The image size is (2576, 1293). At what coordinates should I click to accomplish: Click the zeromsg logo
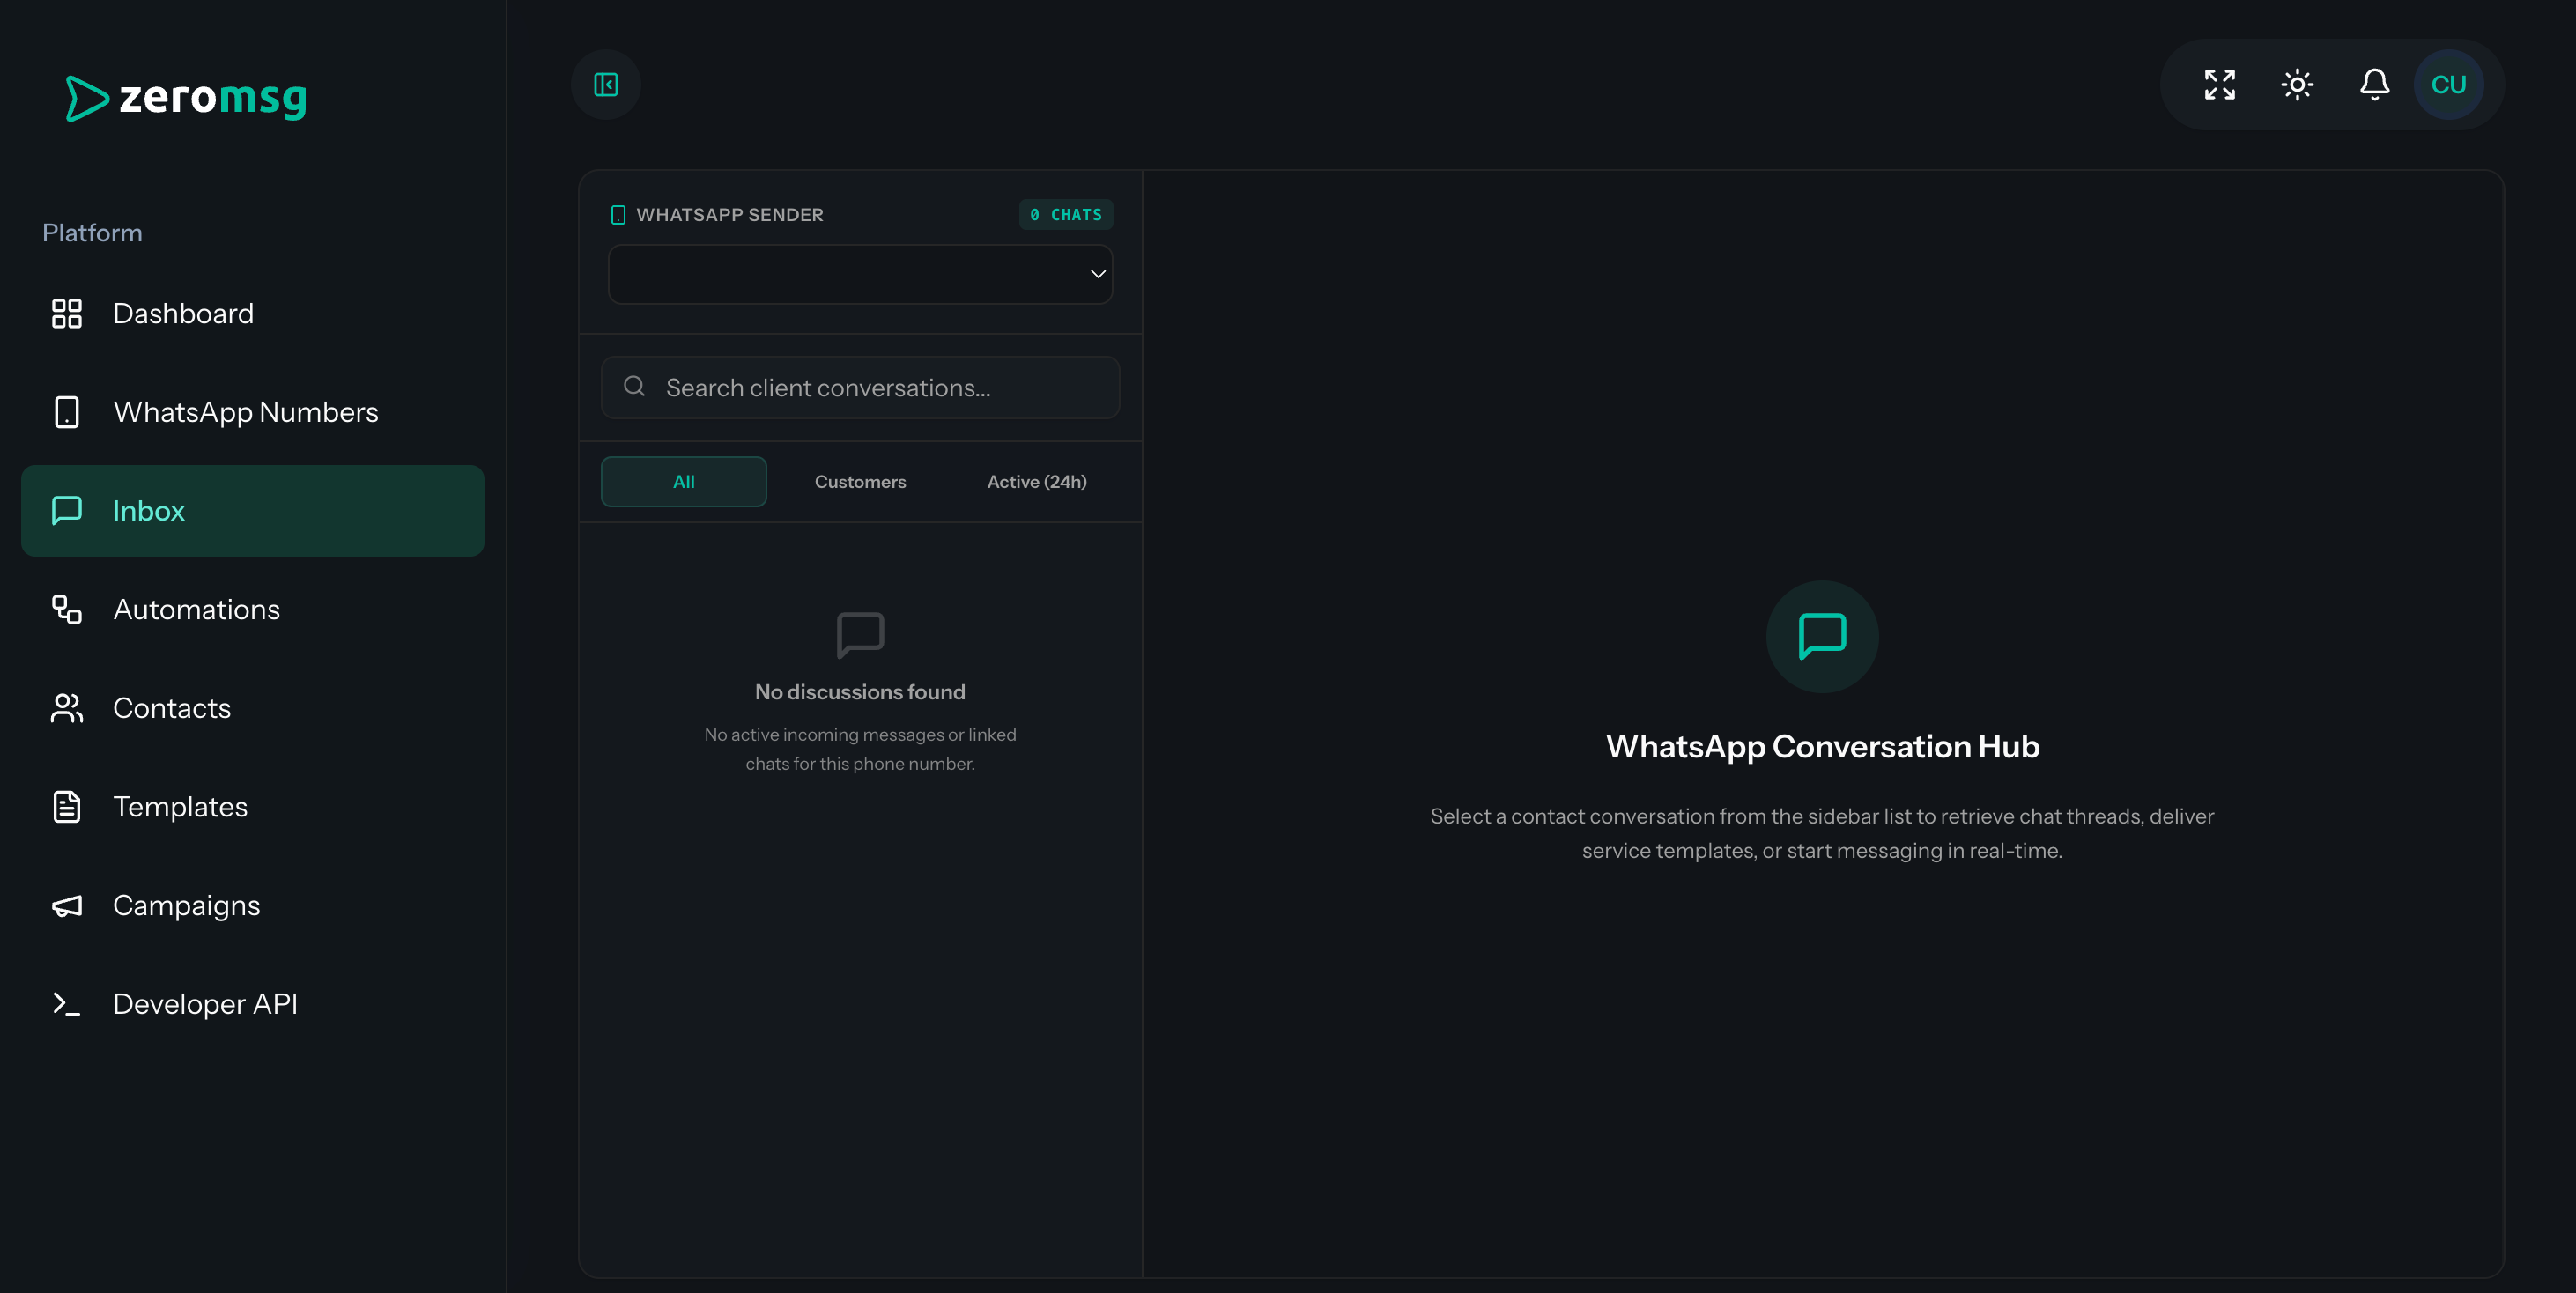tap(186, 98)
